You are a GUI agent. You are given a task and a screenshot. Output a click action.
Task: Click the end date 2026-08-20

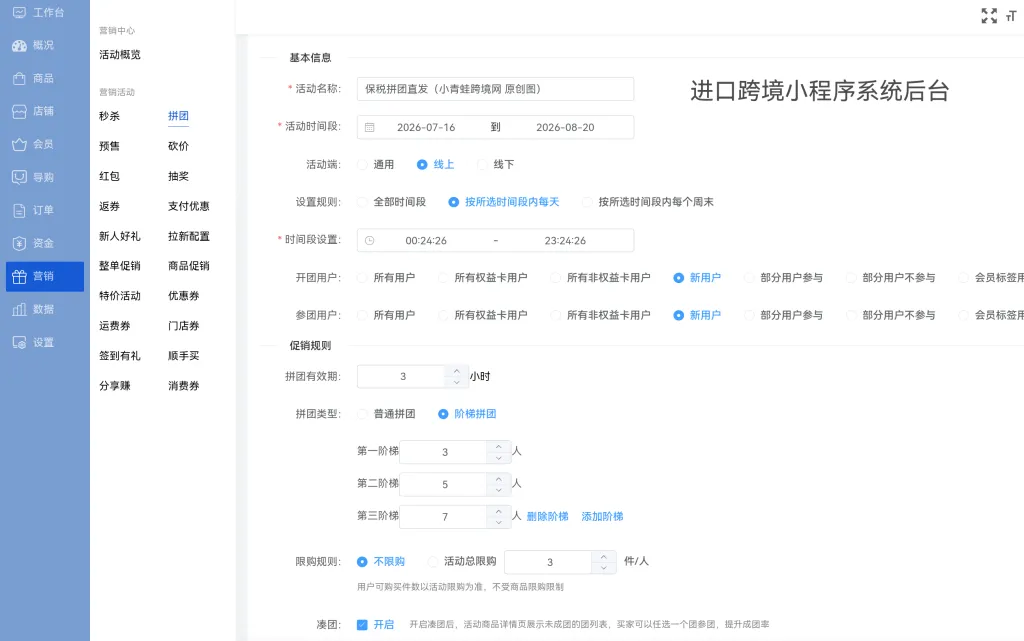pos(565,128)
